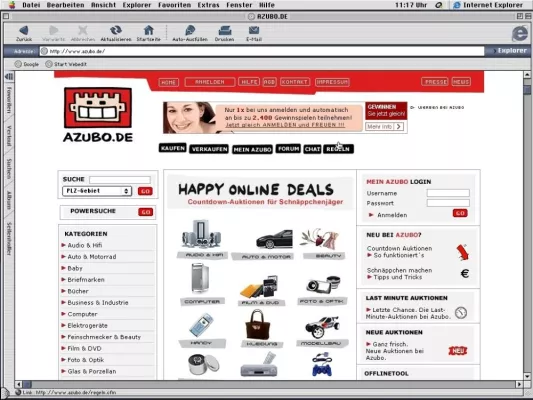The height and width of the screenshot is (400, 533).
Task: Click the KAUFEN navigation button
Action: 173,148
